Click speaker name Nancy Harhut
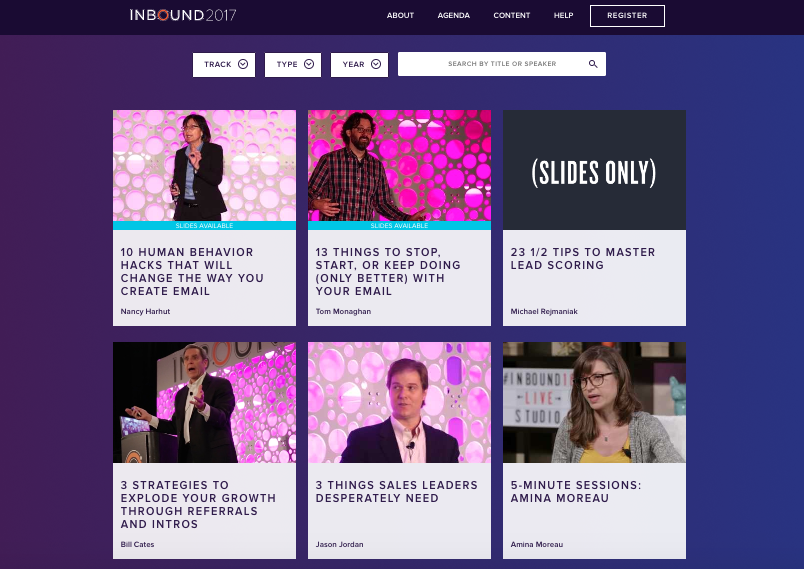Screen dimensions: 804x569 pyautogui.click(x=145, y=311)
